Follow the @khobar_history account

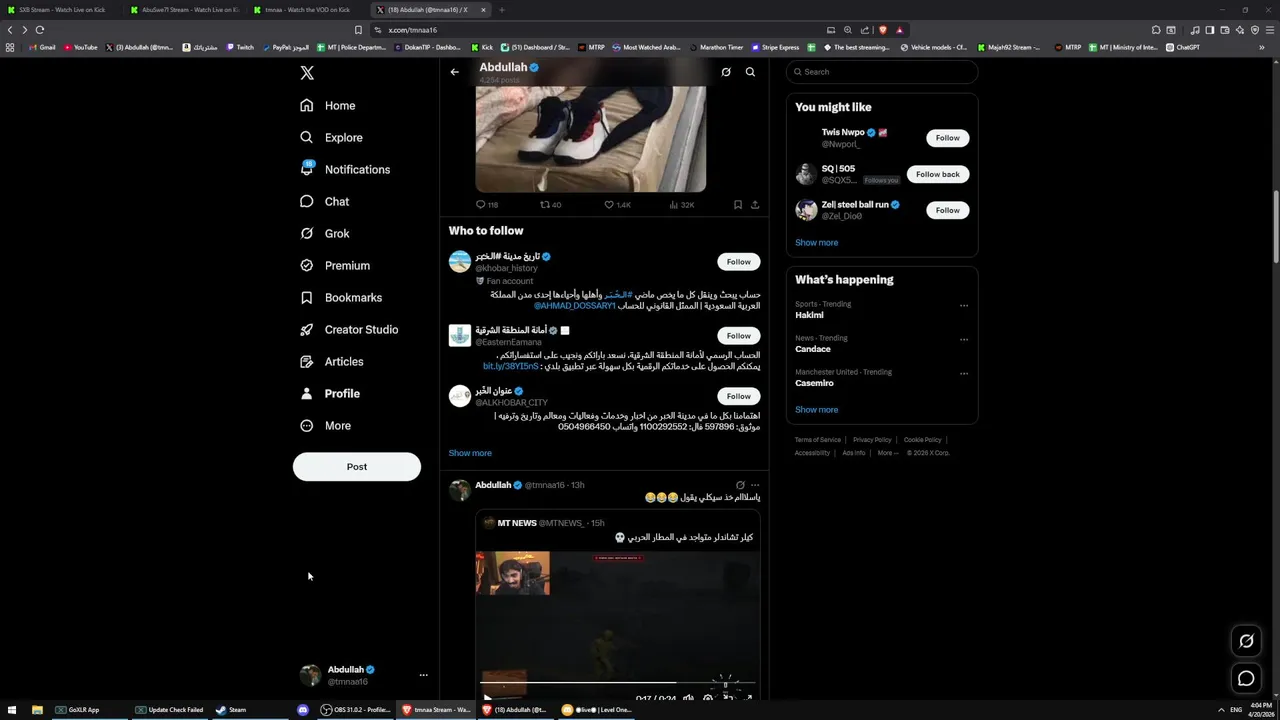[x=739, y=262]
